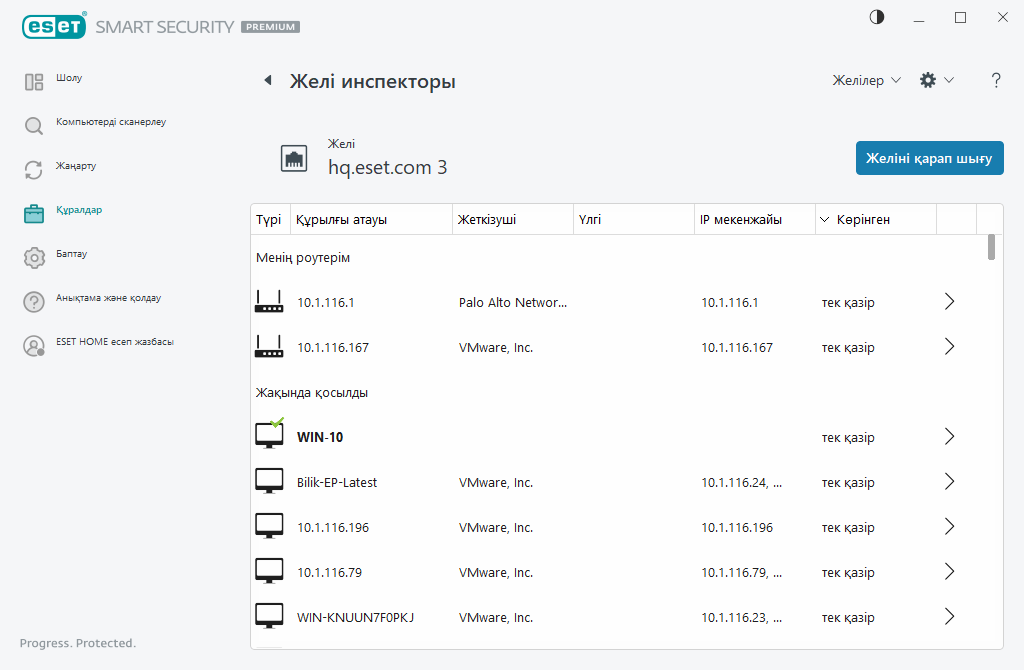Expand details for WIN-KNUUN7F0PKJ device
Screen dimensions: 1024x670
tap(949, 617)
